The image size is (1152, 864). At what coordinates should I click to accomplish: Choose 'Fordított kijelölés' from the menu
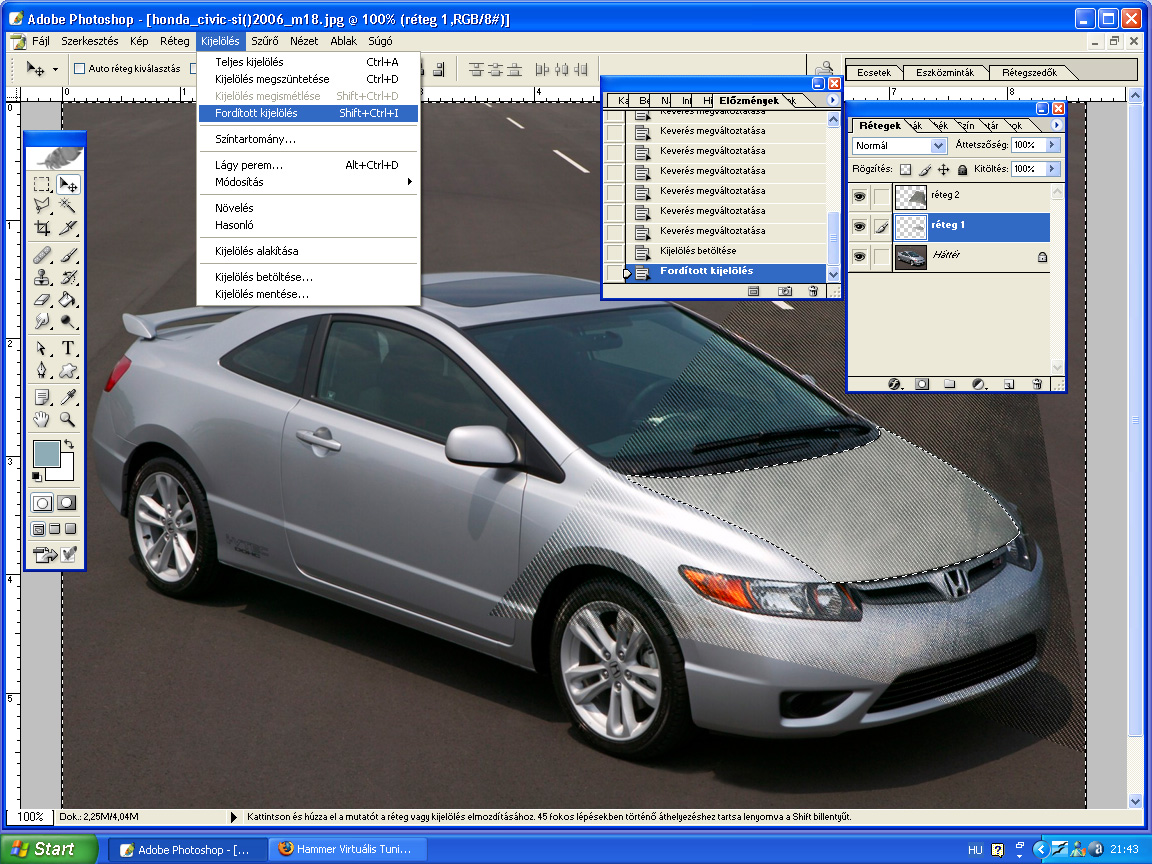click(x=256, y=113)
